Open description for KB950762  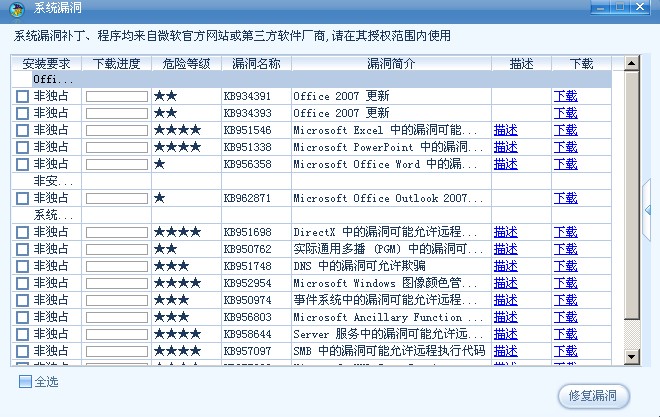[x=506, y=249]
